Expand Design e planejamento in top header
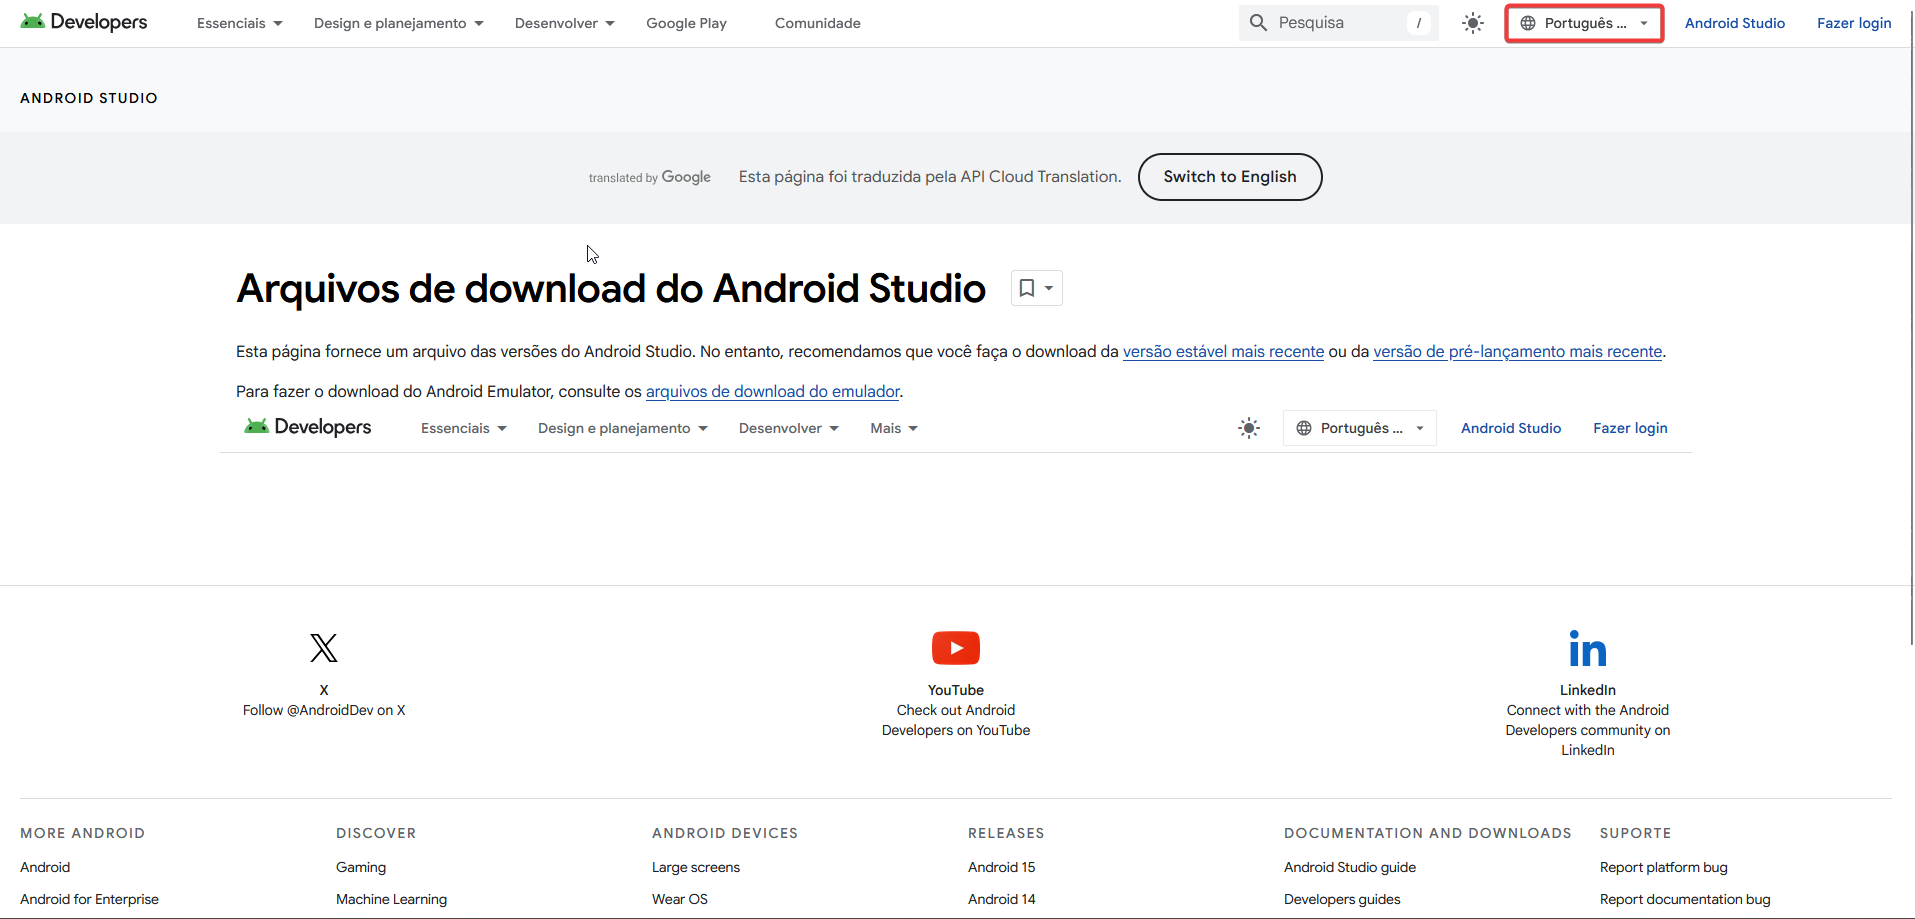1915x919 pixels. 399,23
